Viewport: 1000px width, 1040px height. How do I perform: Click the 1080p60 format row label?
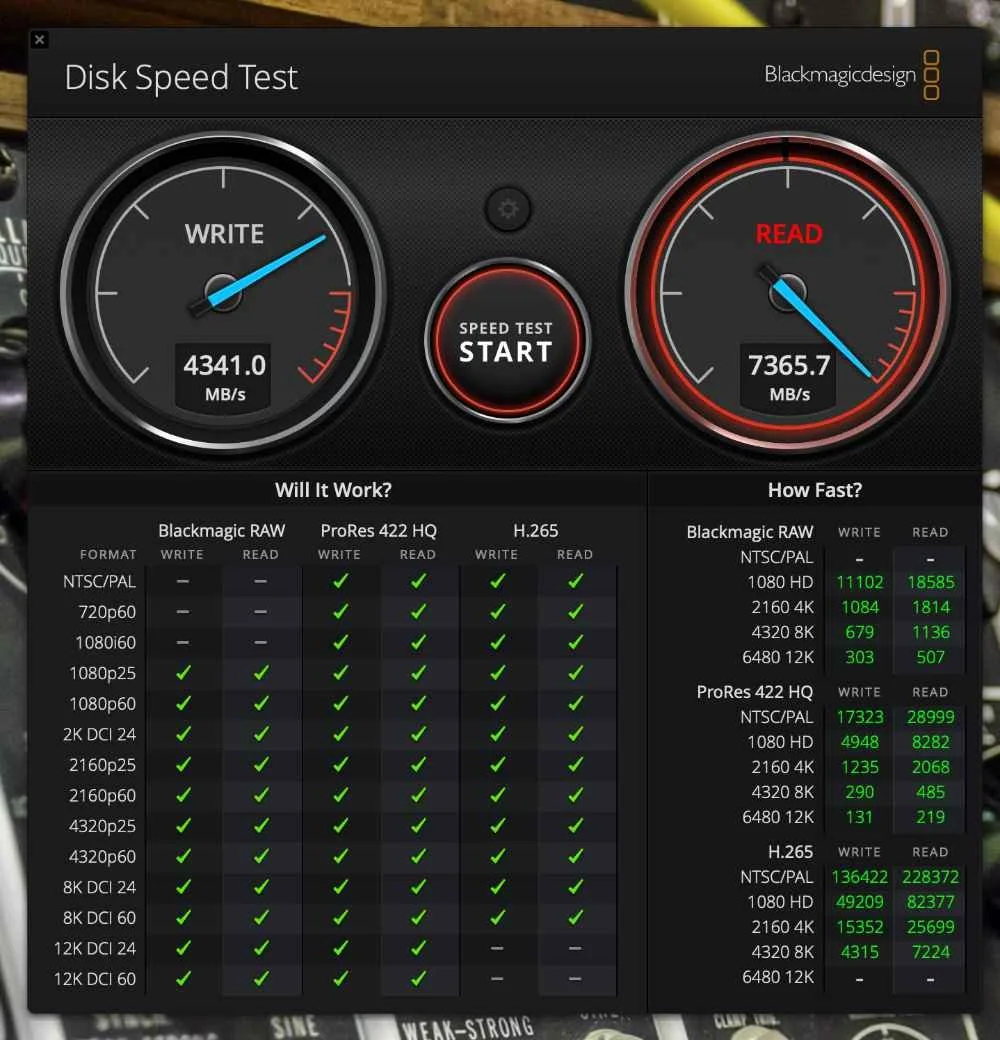(x=102, y=704)
